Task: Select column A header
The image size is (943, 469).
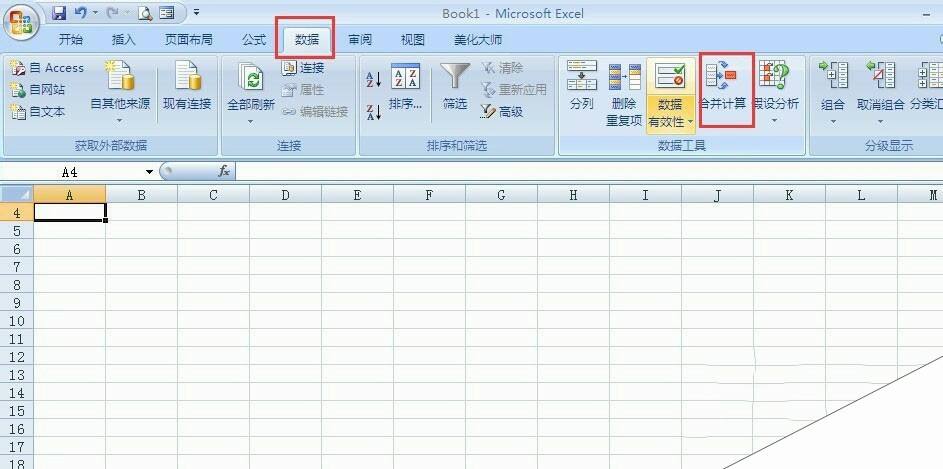Action: tap(70, 195)
